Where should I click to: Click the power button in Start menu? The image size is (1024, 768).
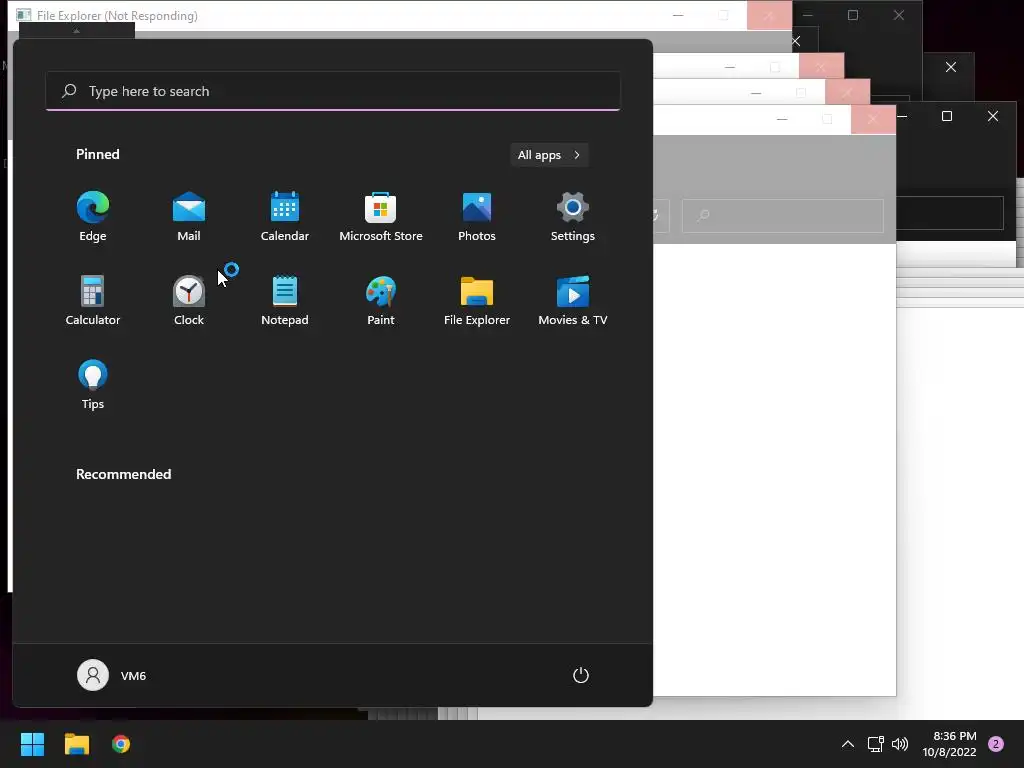[x=581, y=675]
